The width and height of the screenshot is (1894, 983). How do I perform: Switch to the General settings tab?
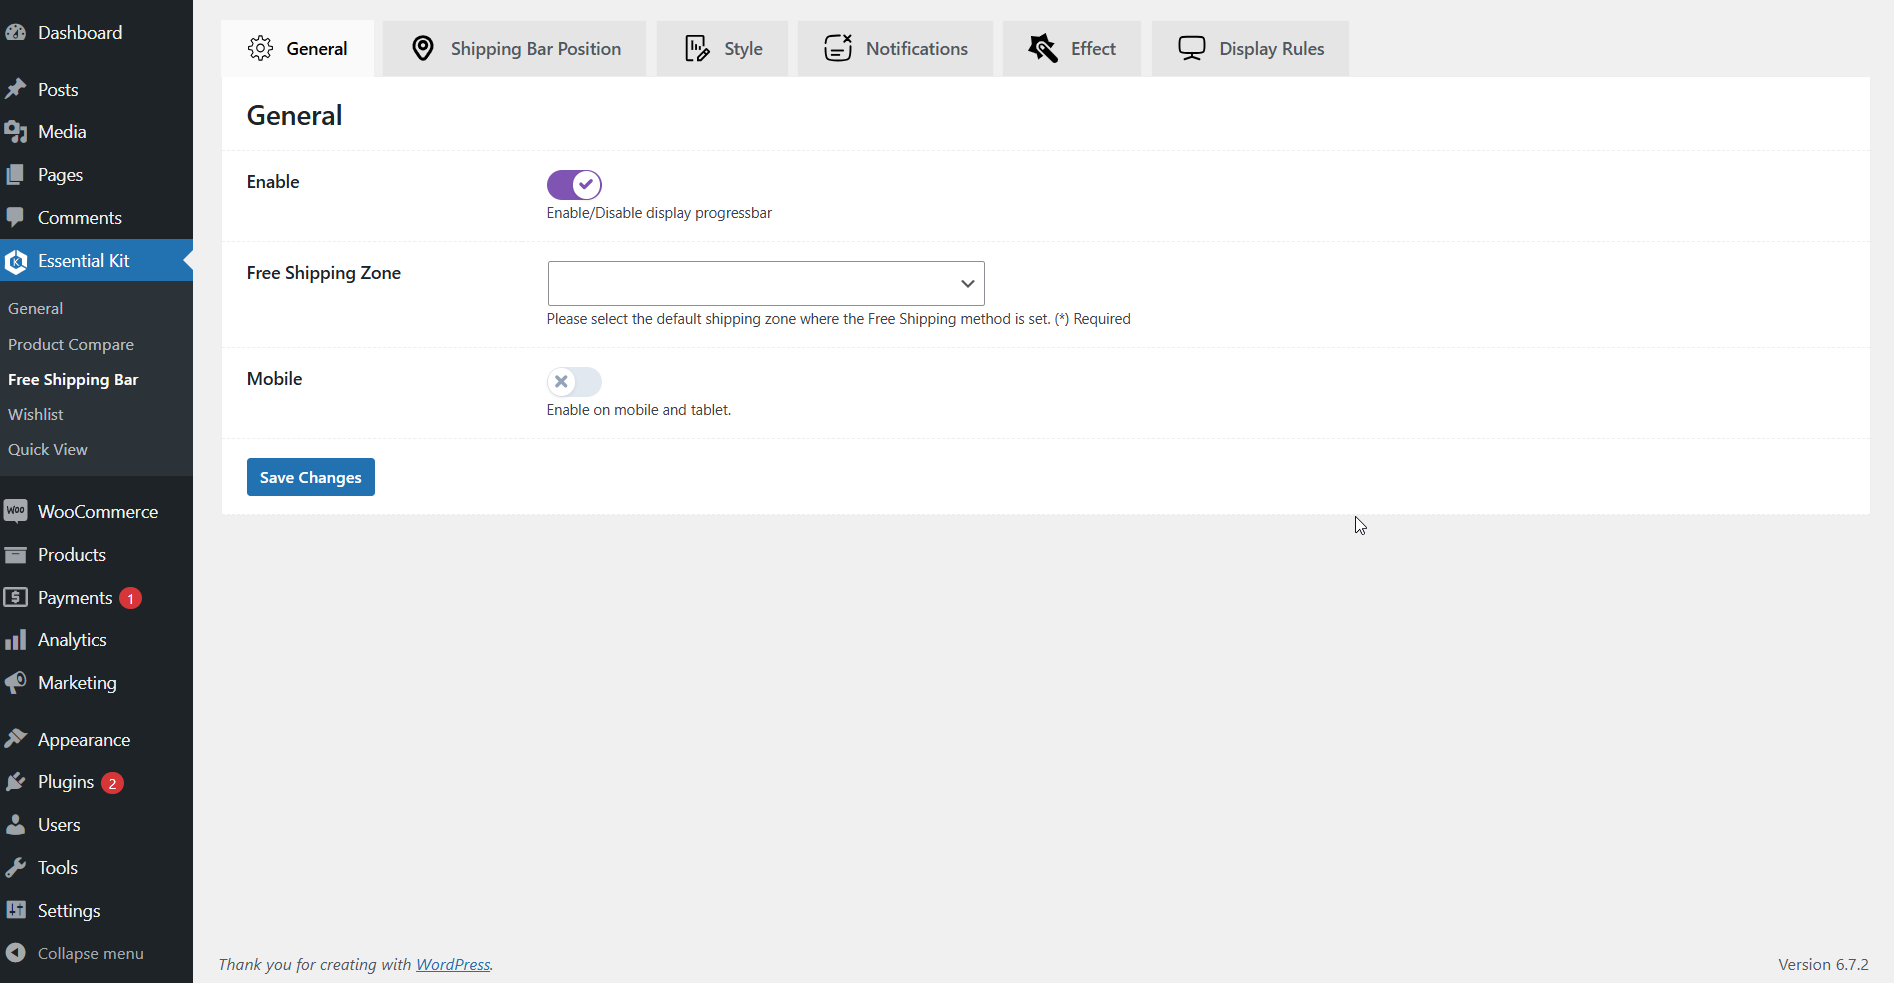(298, 49)
